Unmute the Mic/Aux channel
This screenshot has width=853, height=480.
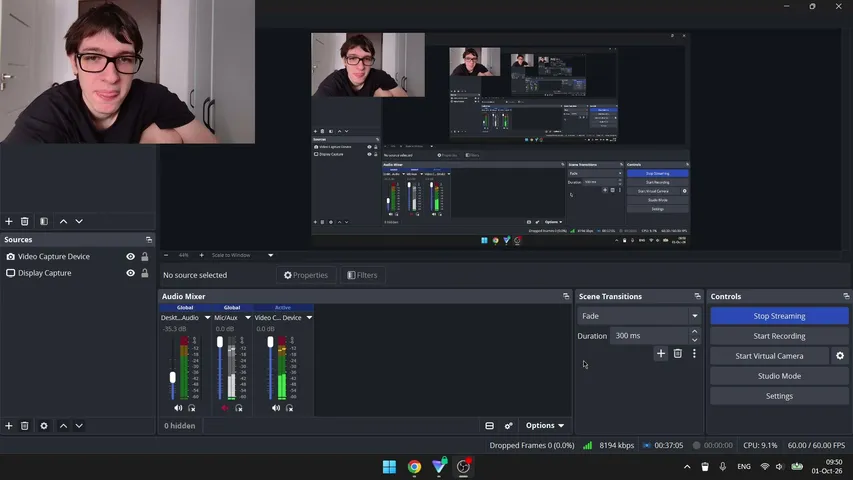tap(225, 408)
